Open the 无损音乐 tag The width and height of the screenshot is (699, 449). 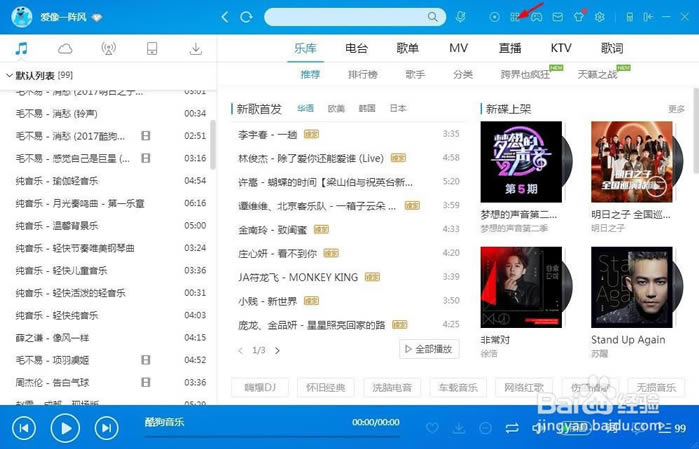coord(656,387)
